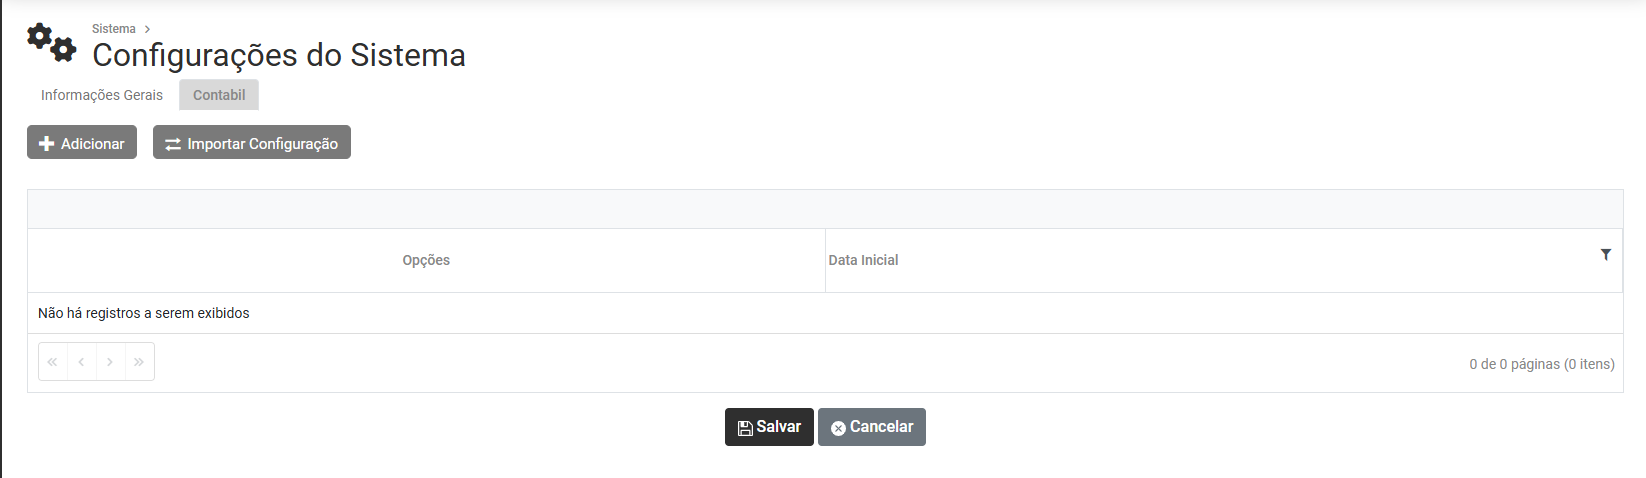Jump to the last page of results
Screen dimensions: 1646x478
click(139, 362)
